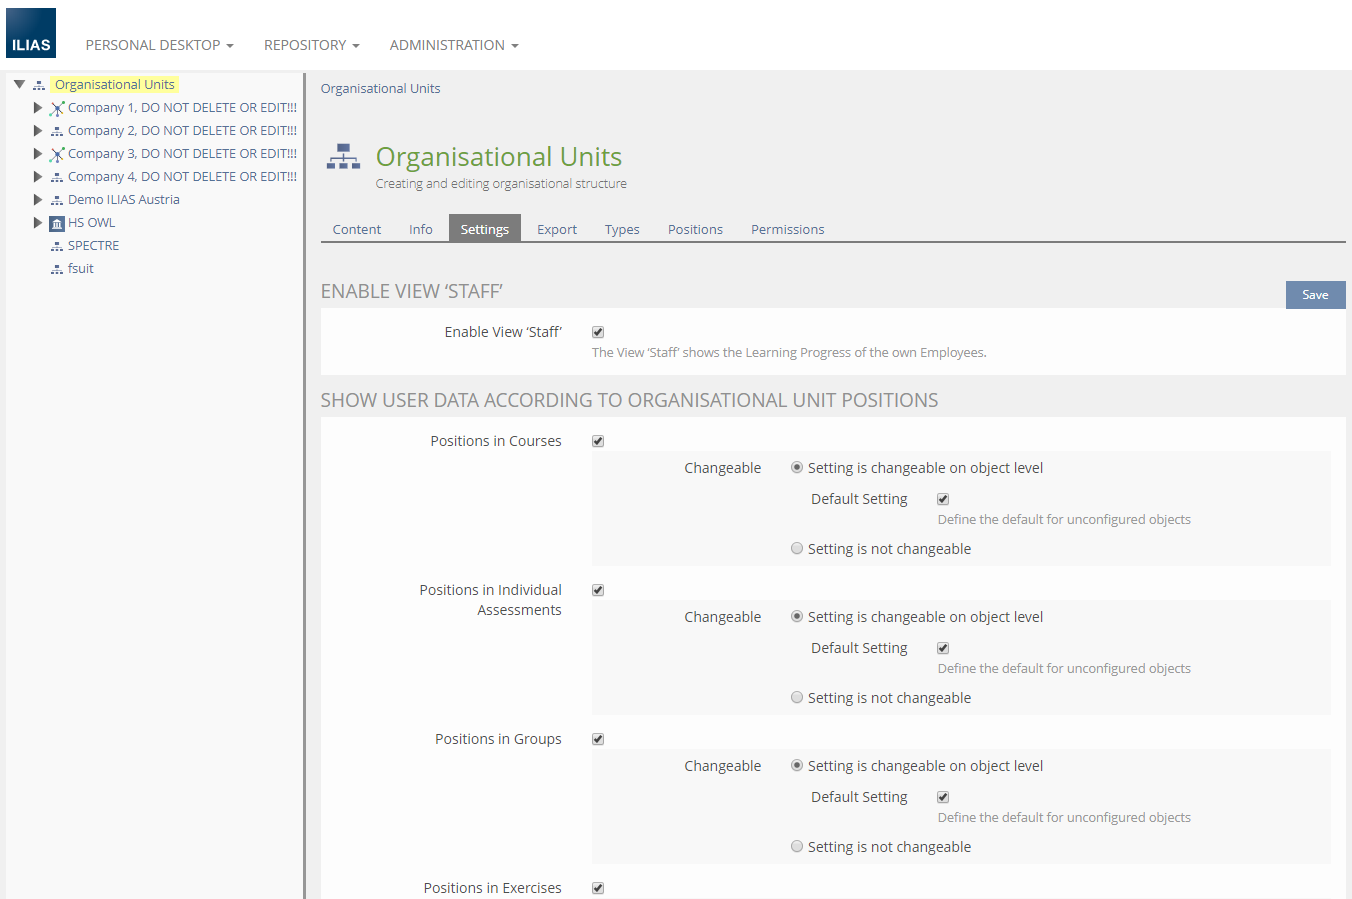Click the Organisational Units breadcrumb link
The width and height of the screenshot is (1352, 899).
[x=380, y=88]
